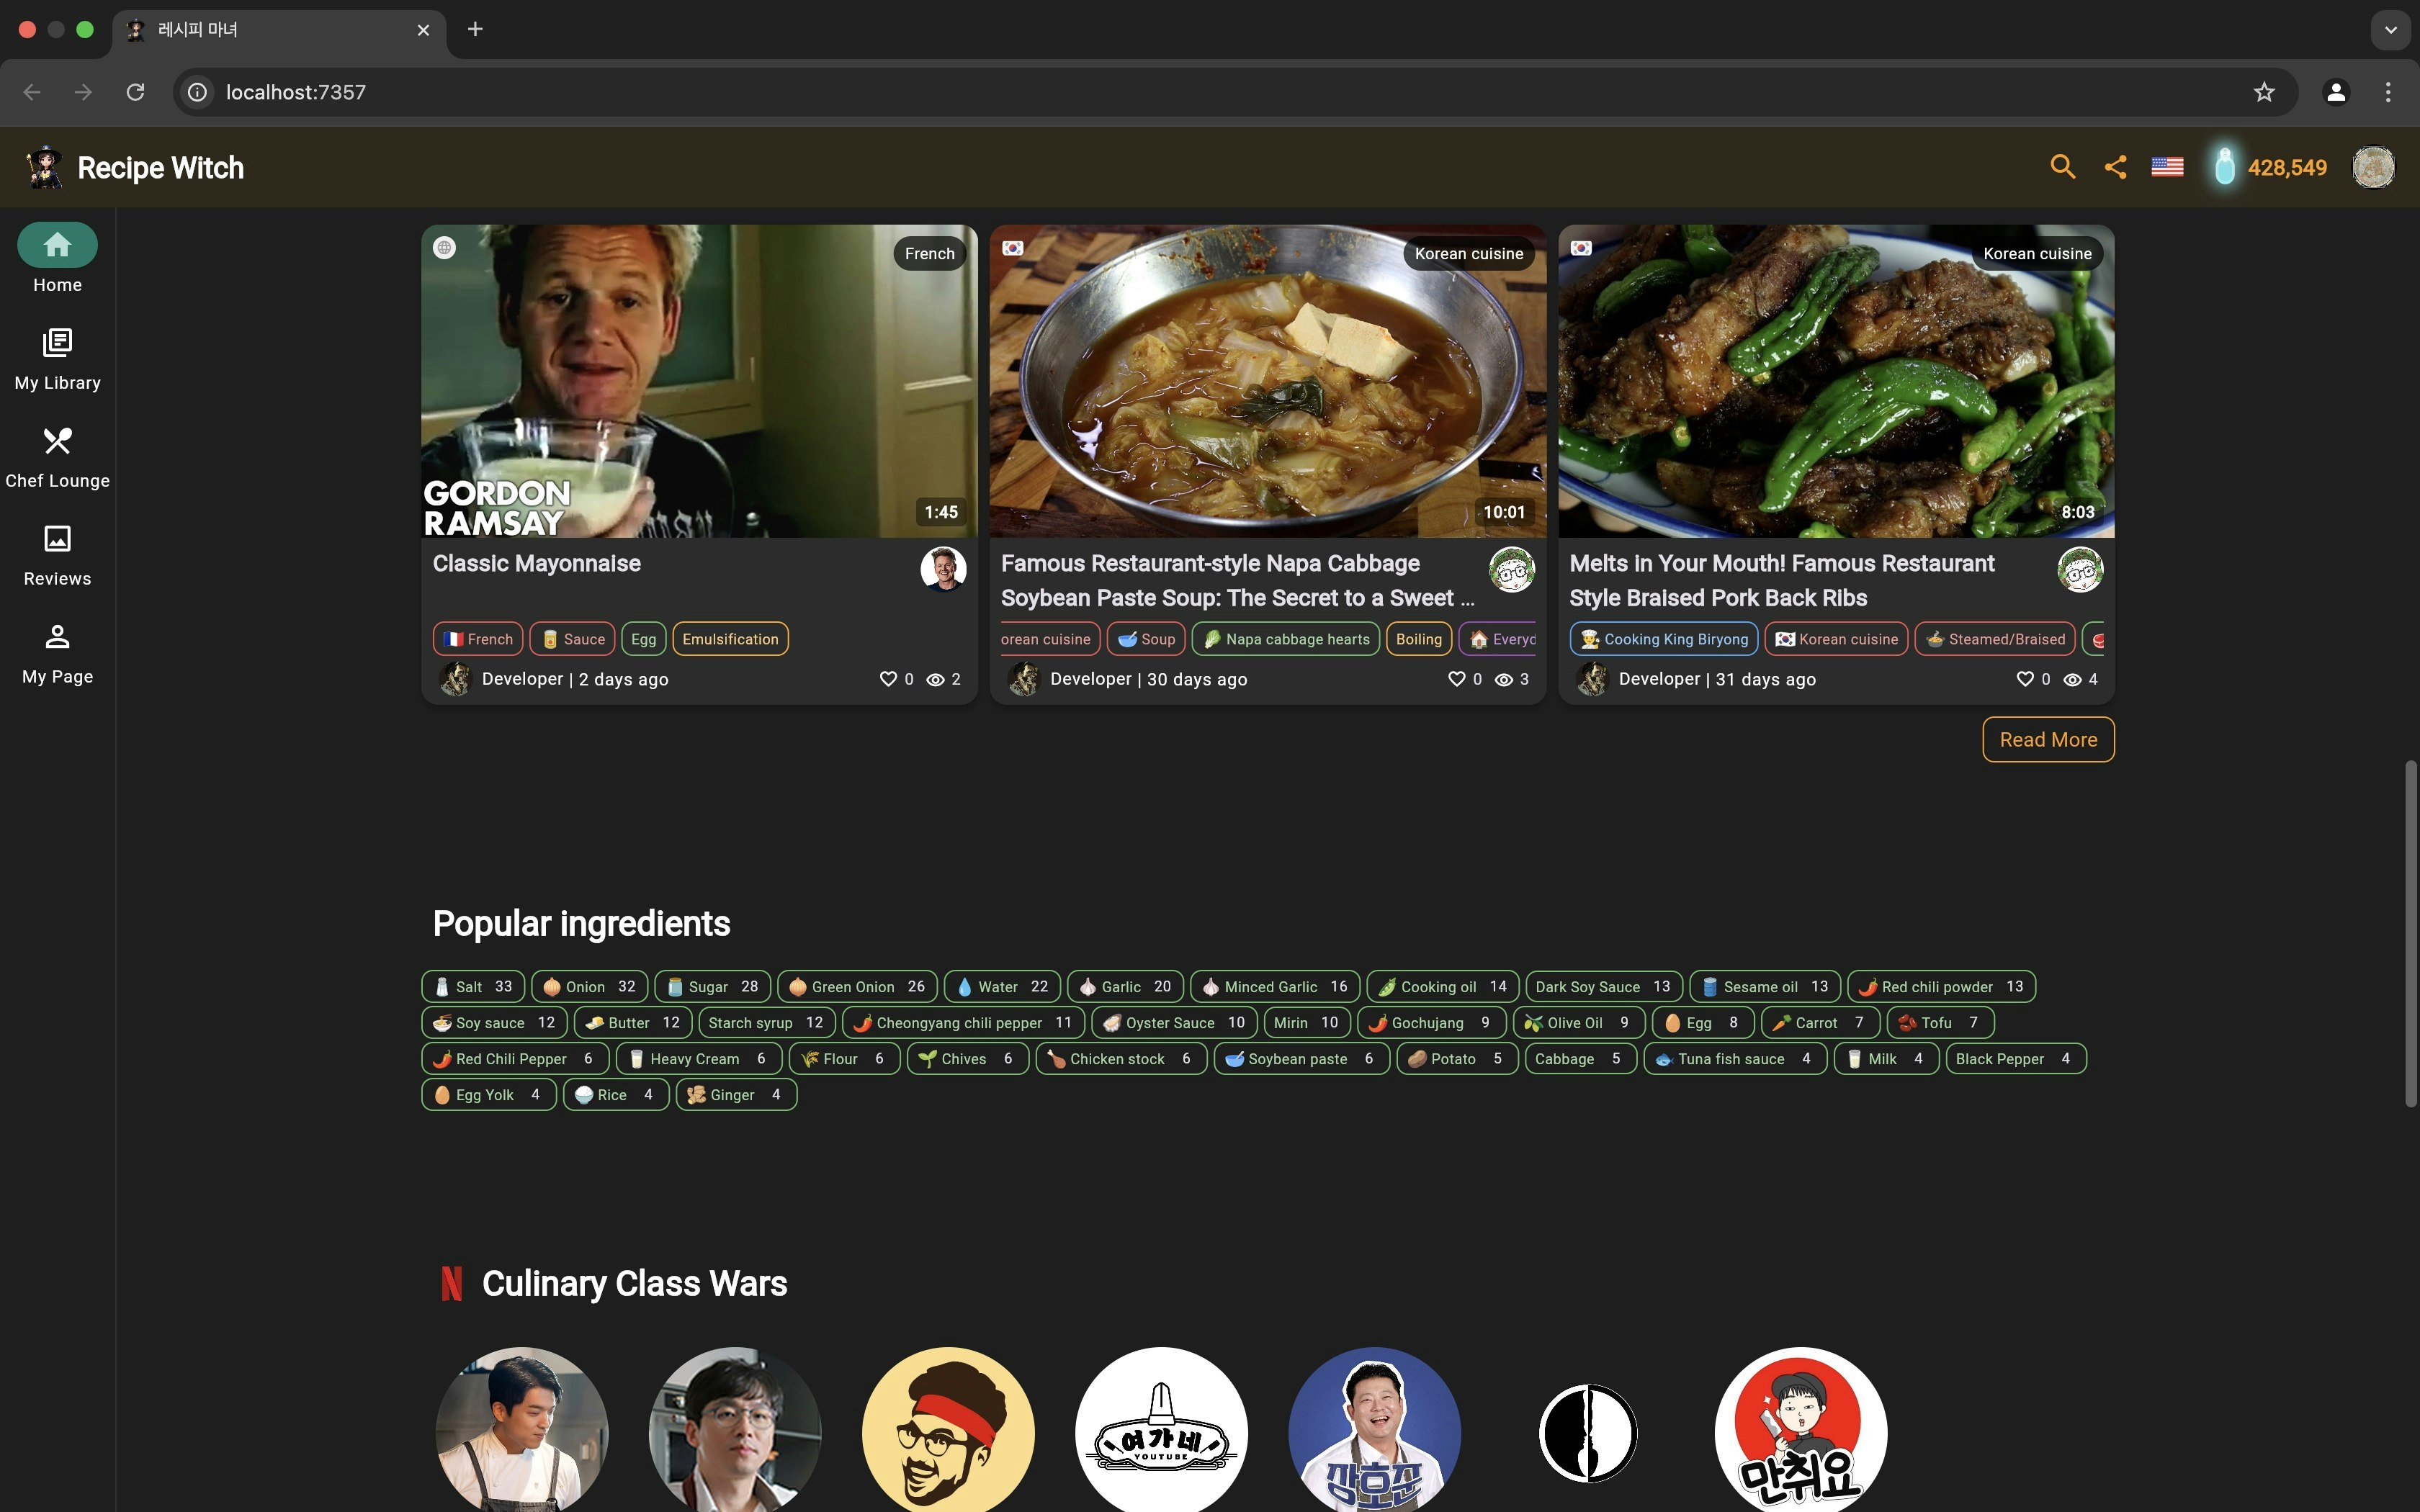
Task: Click Korean flag icon on pork ribs thumbnail
Action: click(x=1581, y=247)
